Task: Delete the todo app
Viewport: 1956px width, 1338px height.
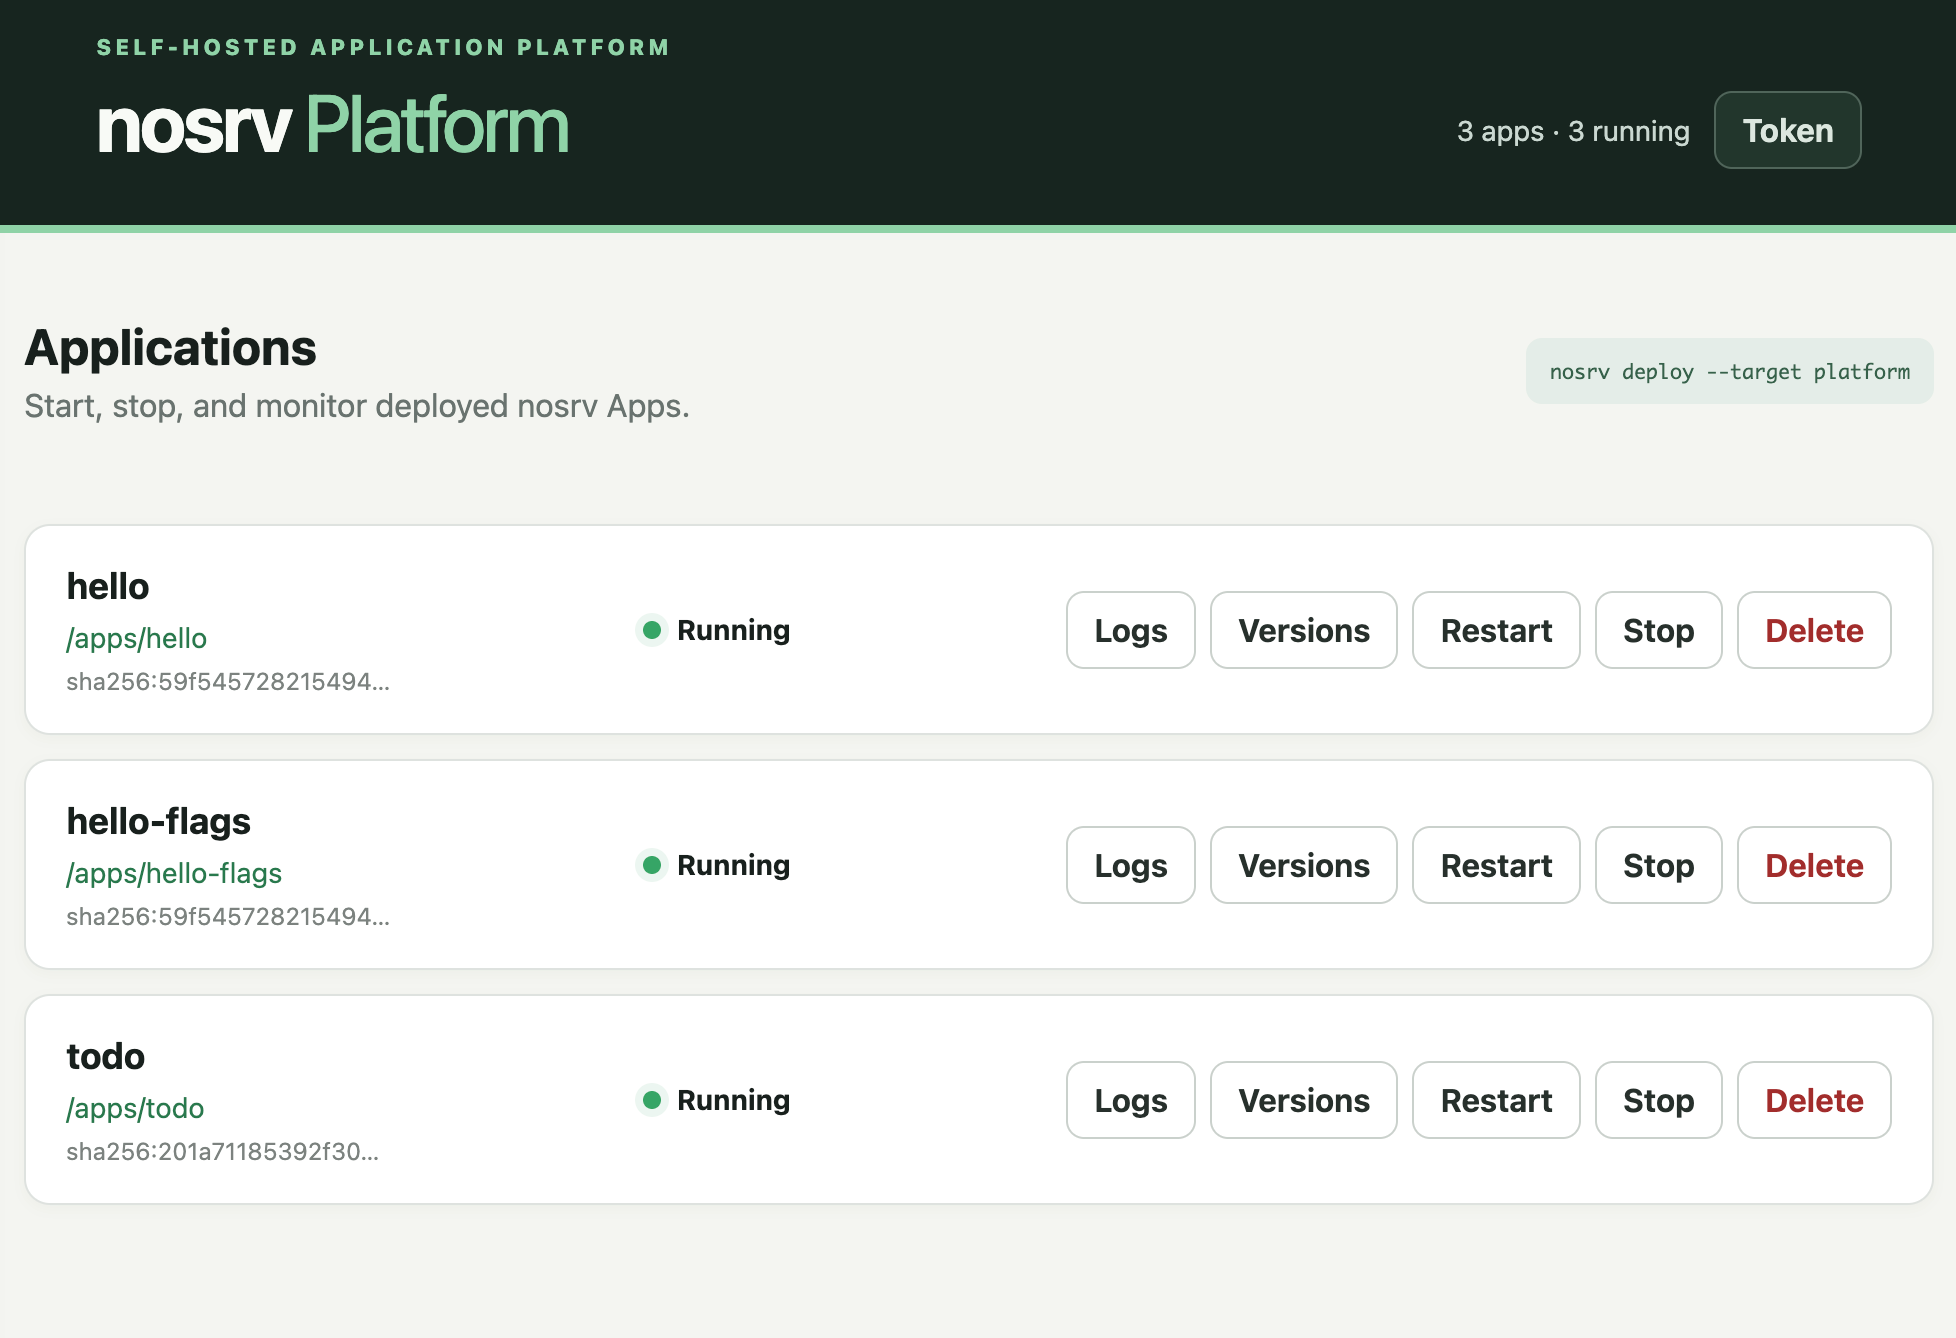Action: (x=1814, y=1100)
